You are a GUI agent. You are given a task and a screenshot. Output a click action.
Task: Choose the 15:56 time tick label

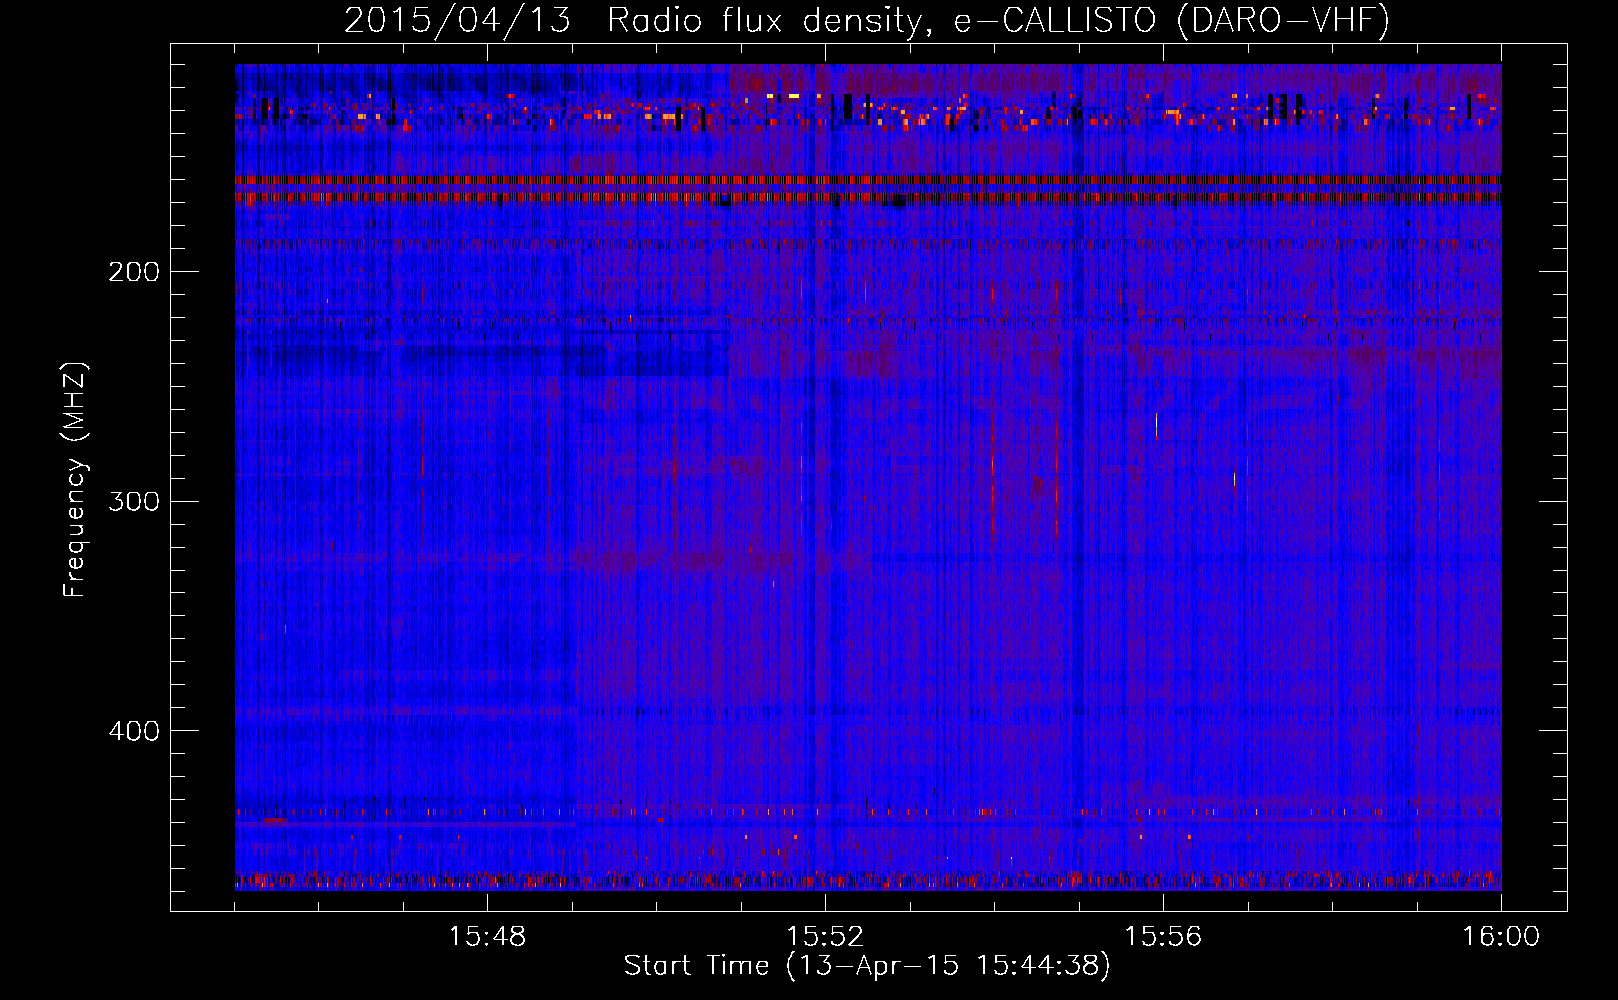coord(1163,937)
